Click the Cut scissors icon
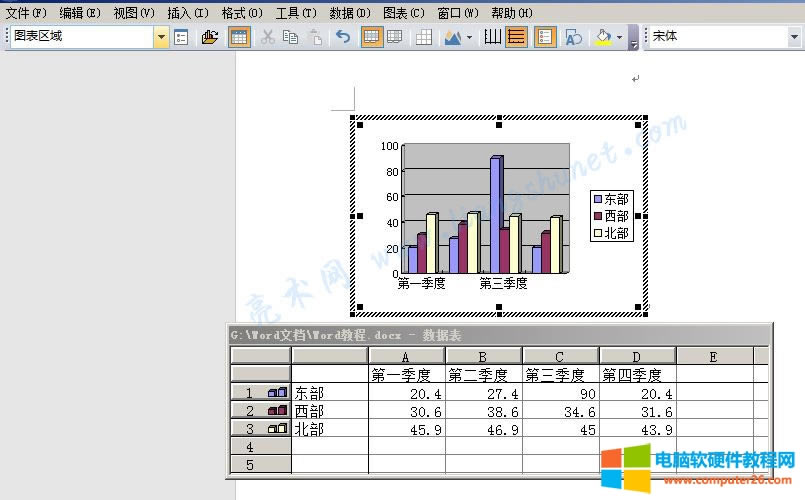This screenshot has height=500, width=805. (x=267, y=37)
